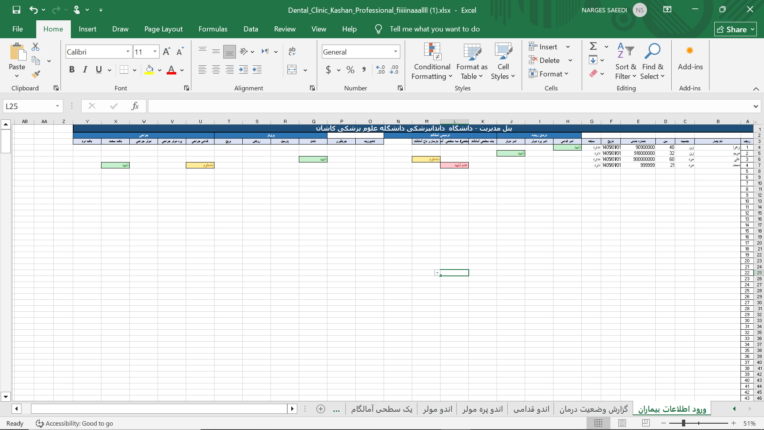Expand the Sort & Filter menu
The image size is (764, 430).
(626, 61)
